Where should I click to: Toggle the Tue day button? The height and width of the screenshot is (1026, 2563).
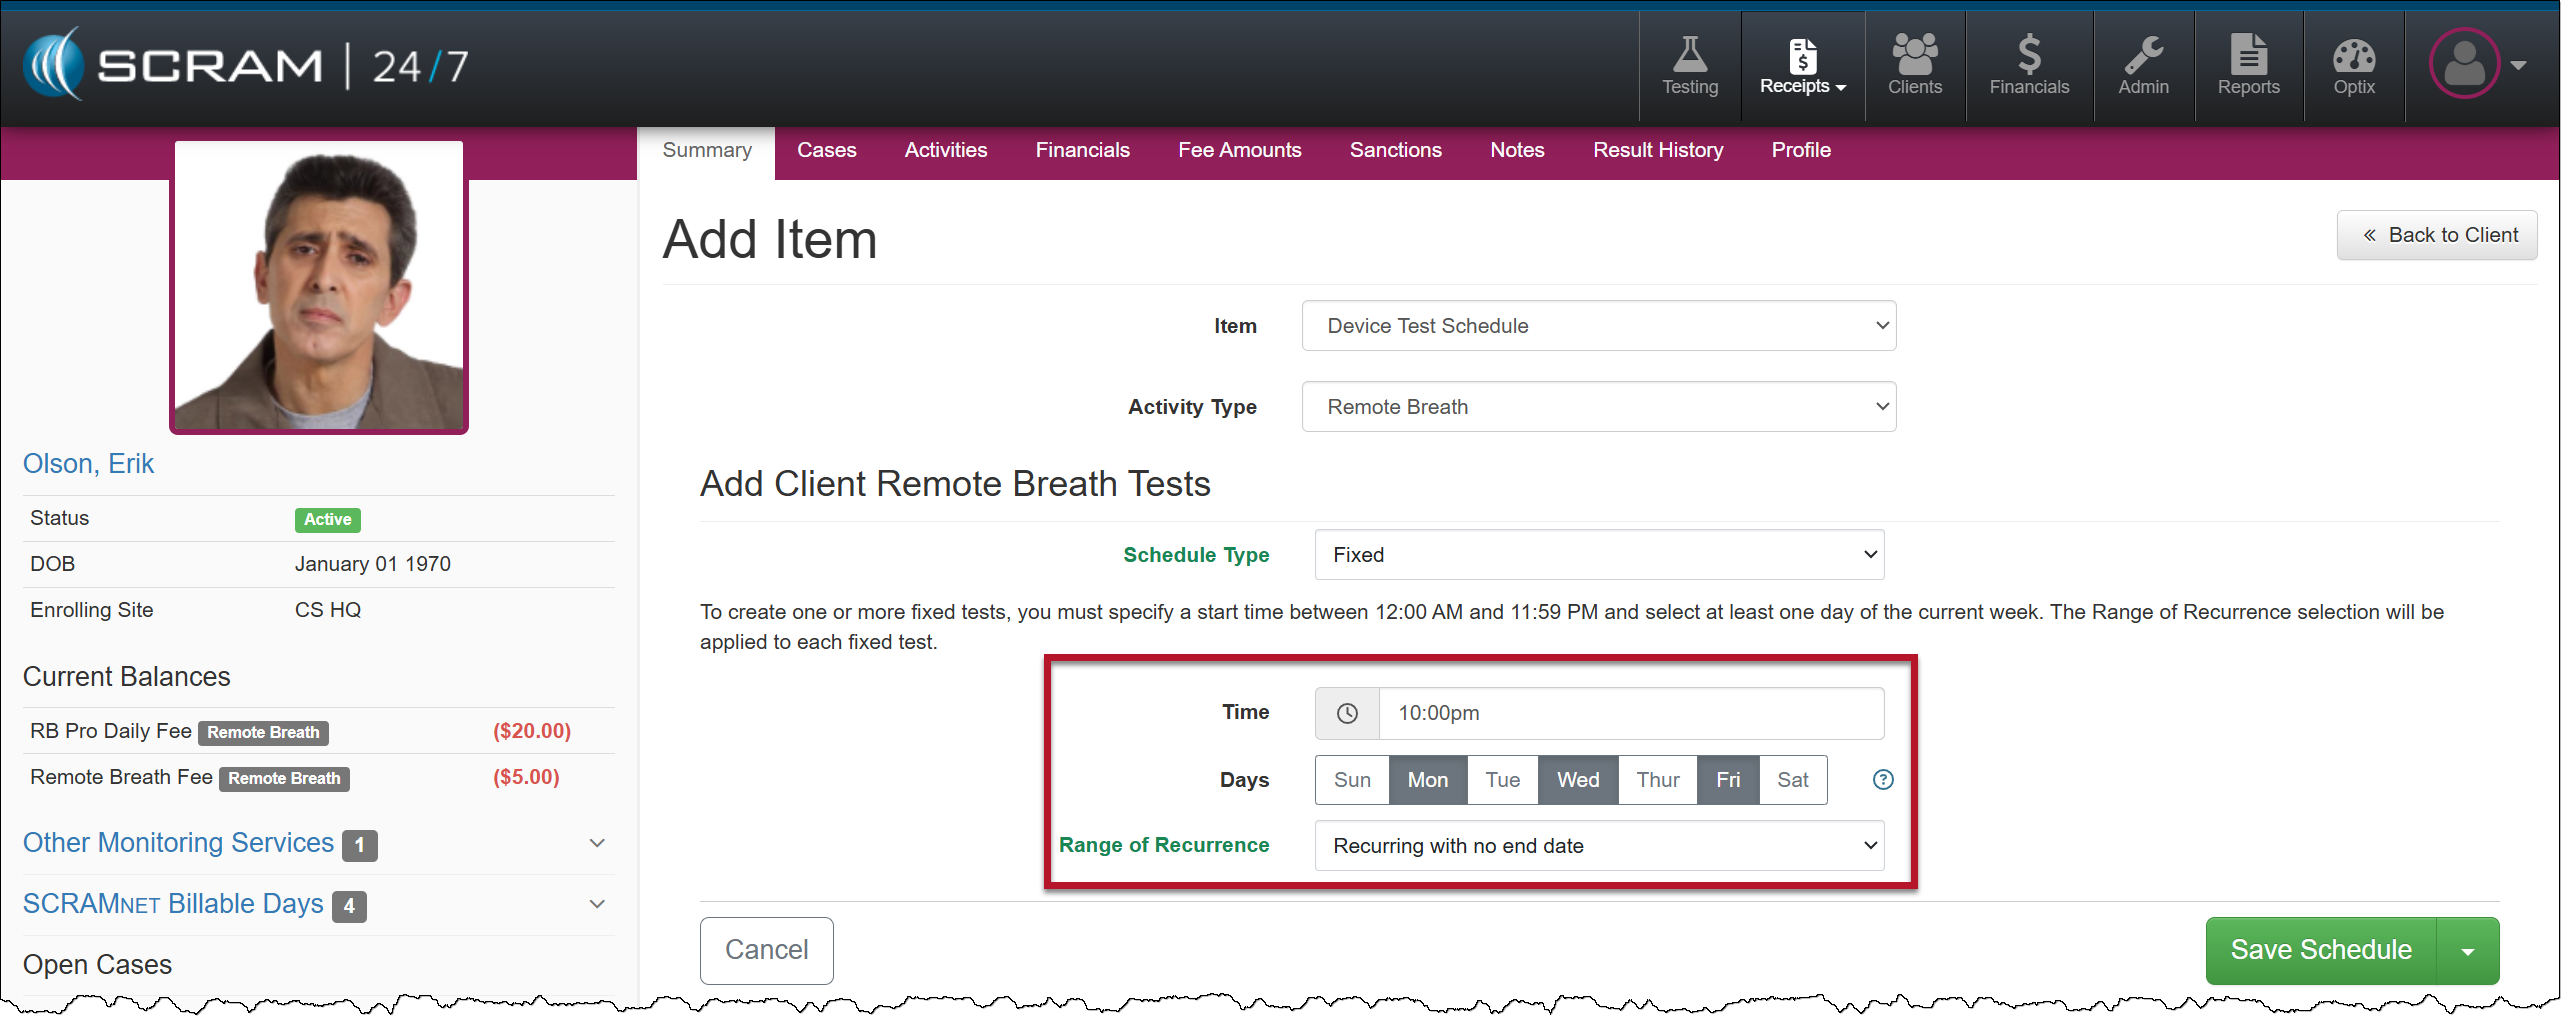(1502, 780)
